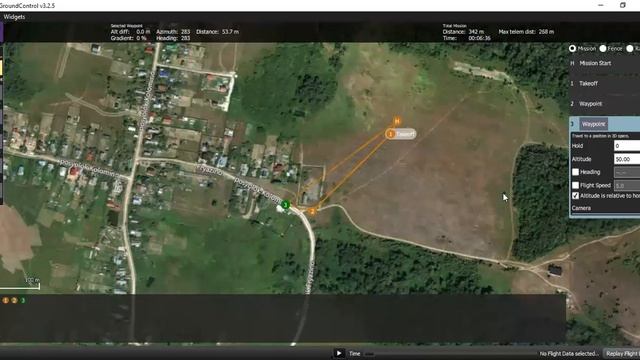Select item 1 Takeoff in the mission list
640x360 pixels.
pos(604,83)
